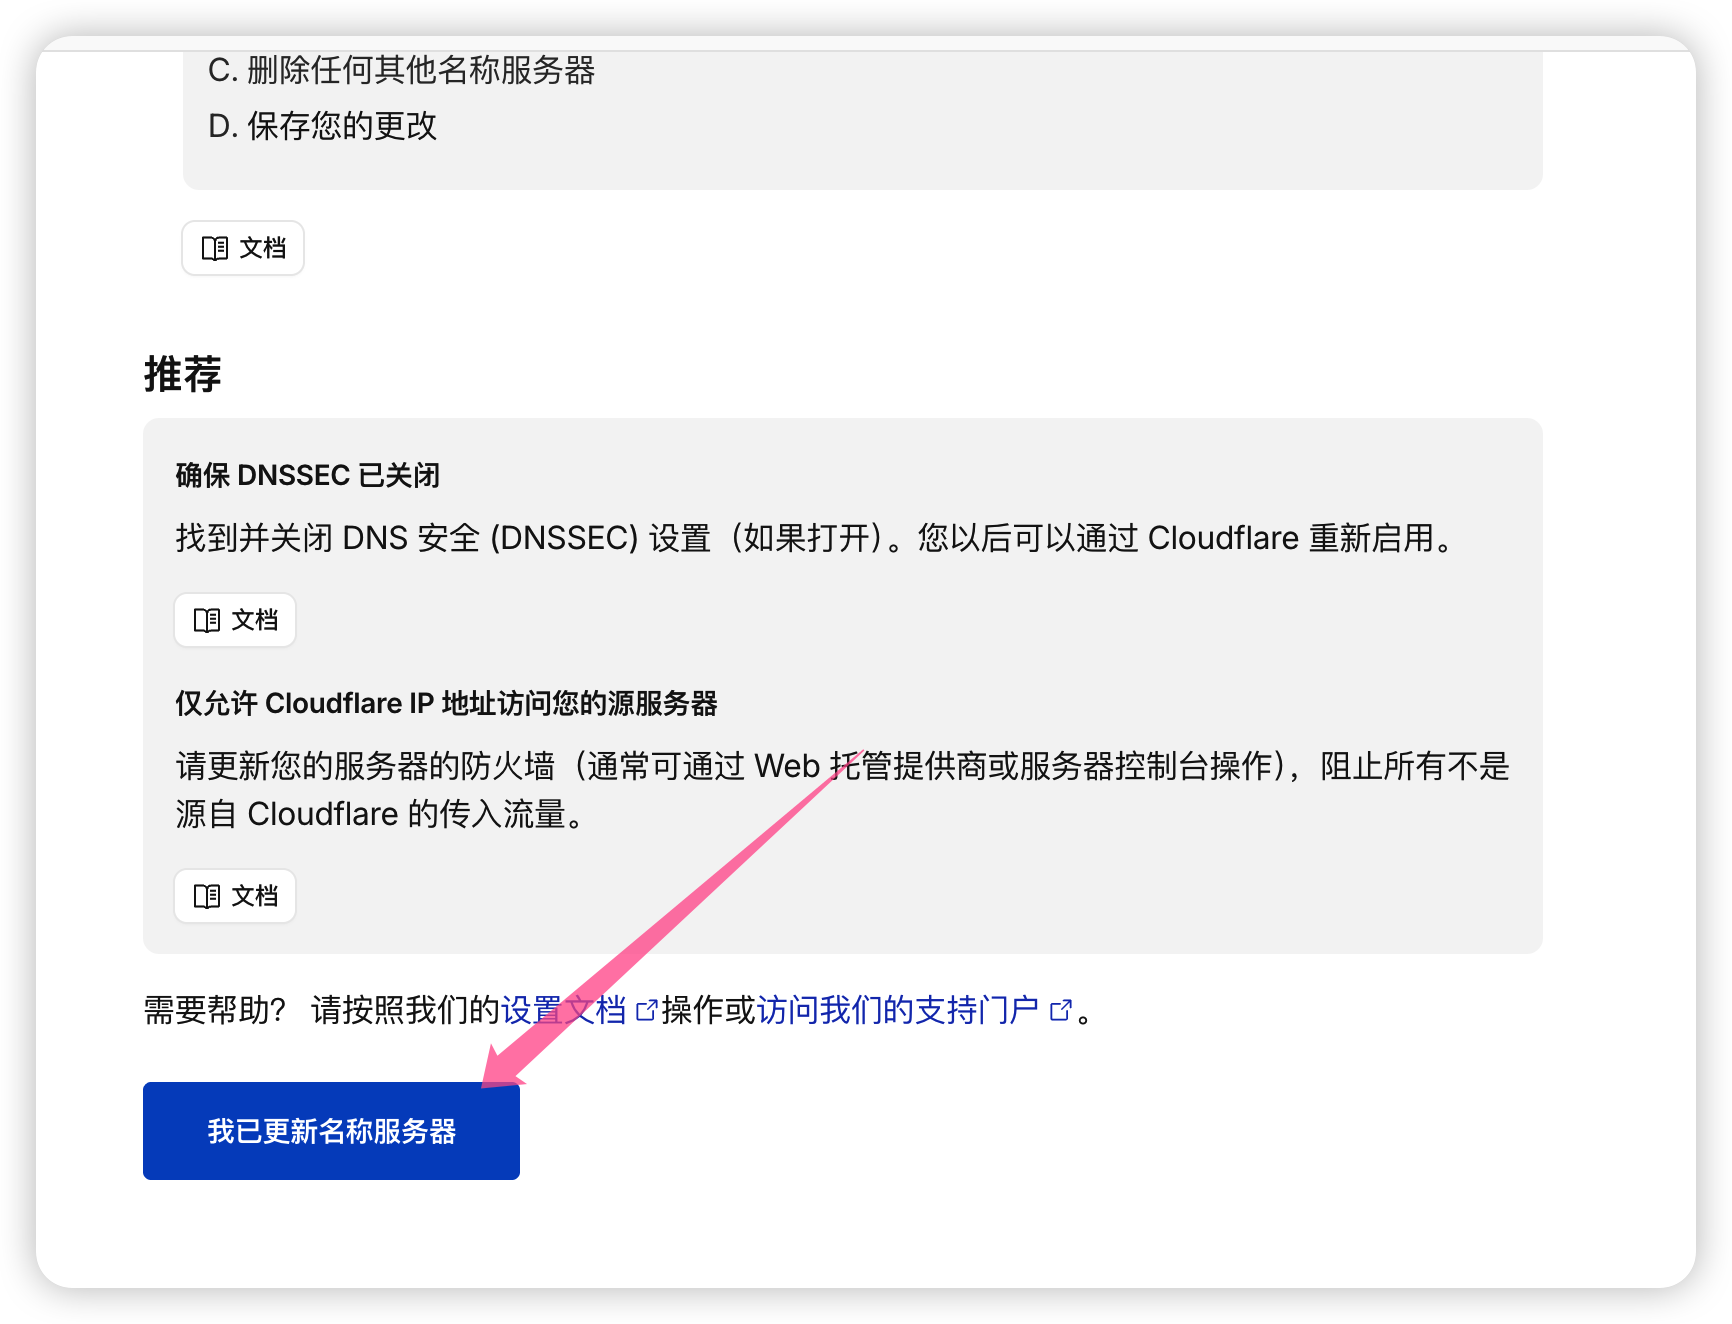
Task: Click the 找到并关闭 DNS 安全 description text
Action: click(x=816, y=538)
